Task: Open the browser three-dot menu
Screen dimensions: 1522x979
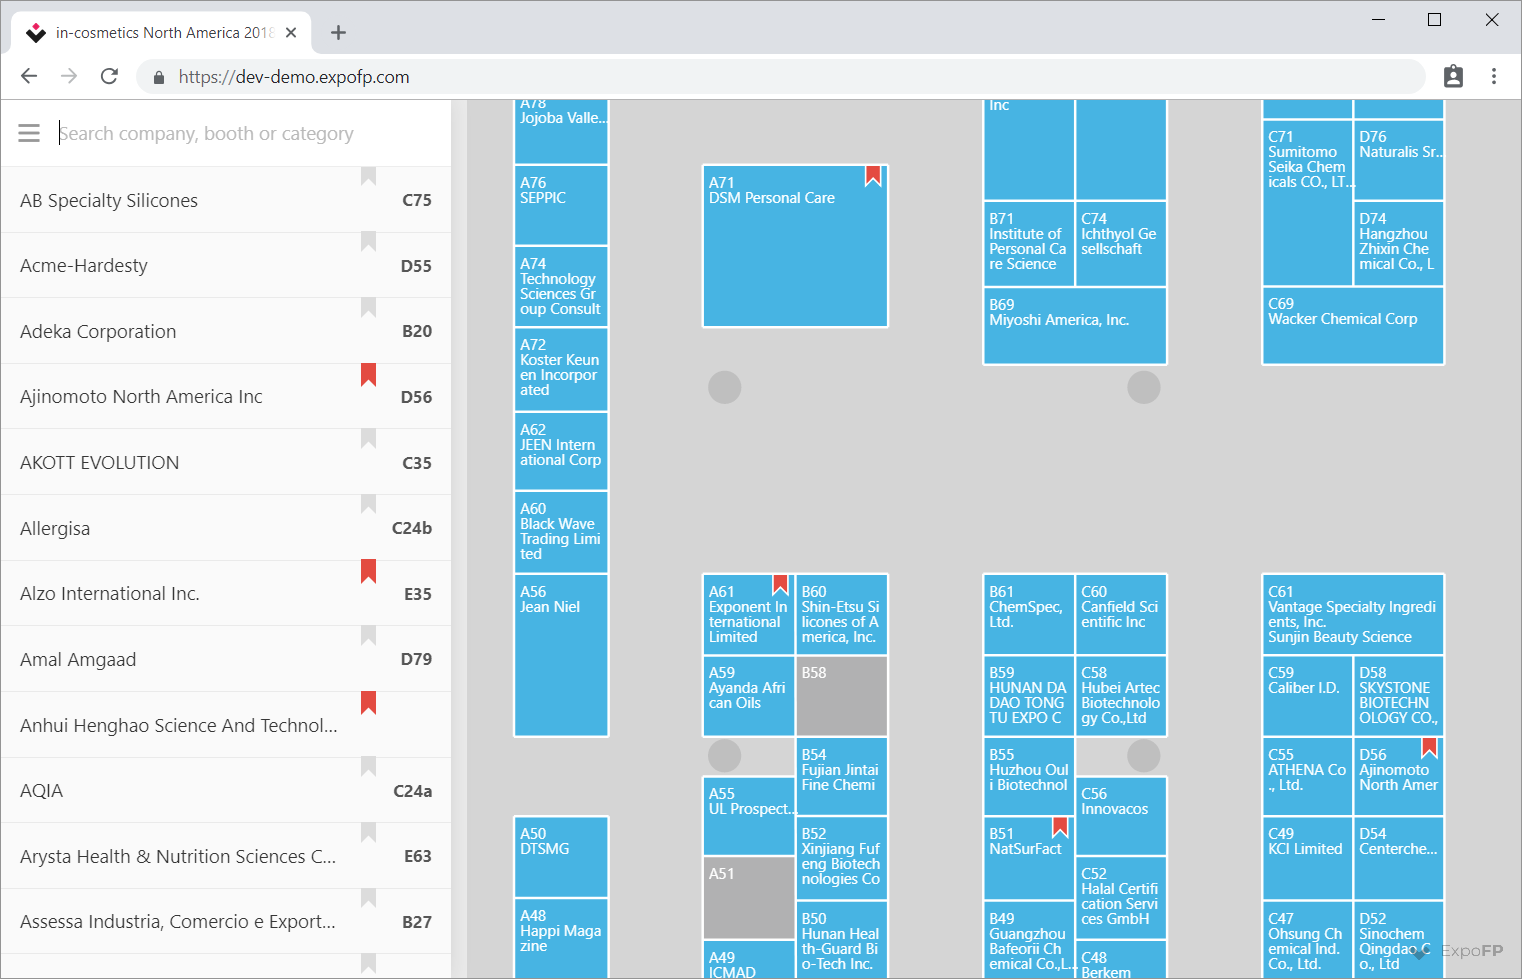Action: click(1493, 76)
